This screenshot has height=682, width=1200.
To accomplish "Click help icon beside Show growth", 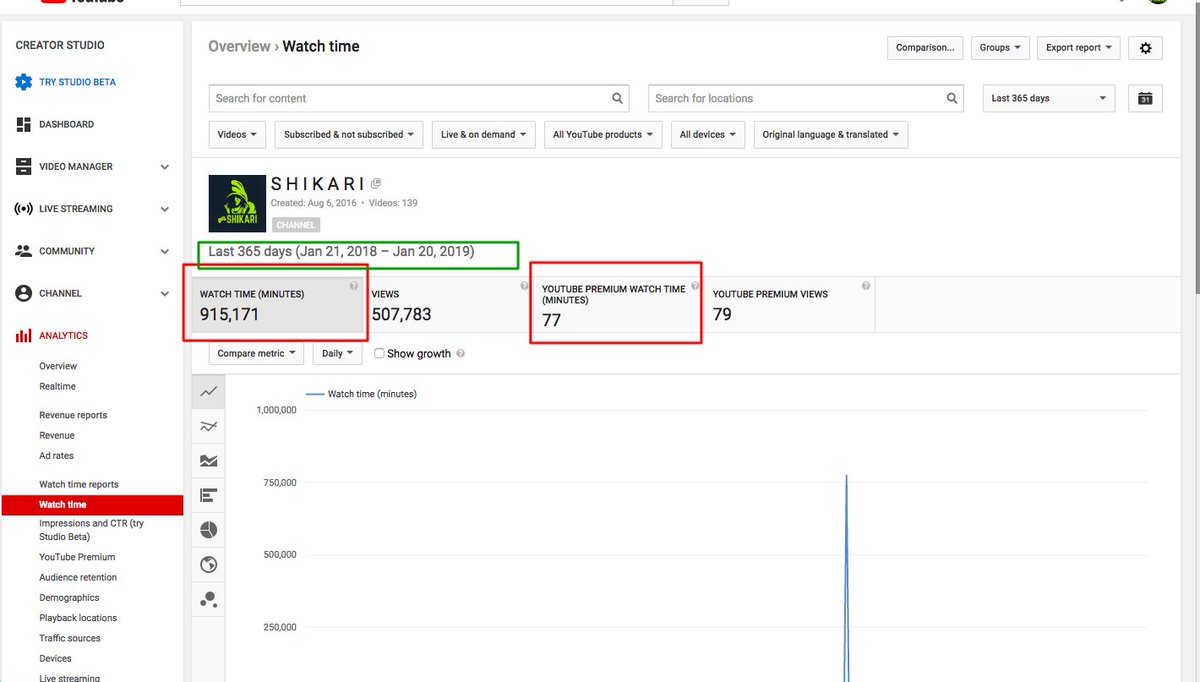I will [460, 353].
